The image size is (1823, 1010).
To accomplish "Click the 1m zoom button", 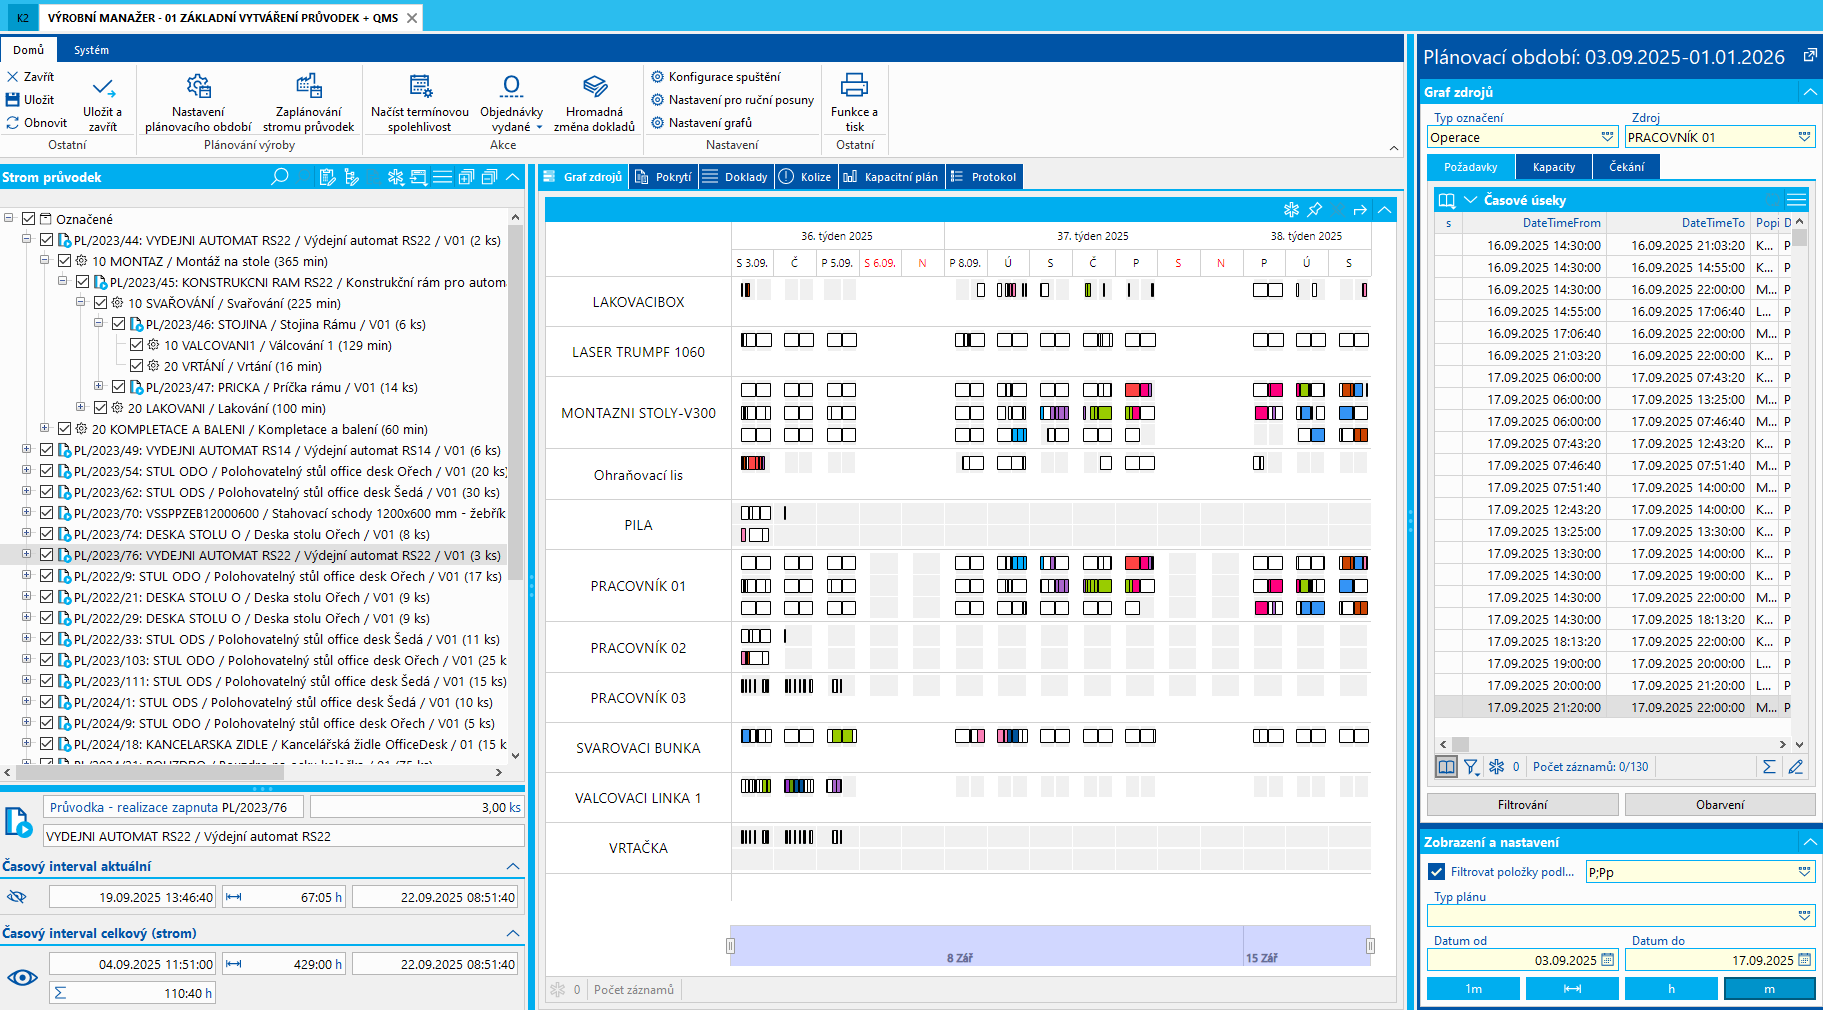I will coord(1473,989).
